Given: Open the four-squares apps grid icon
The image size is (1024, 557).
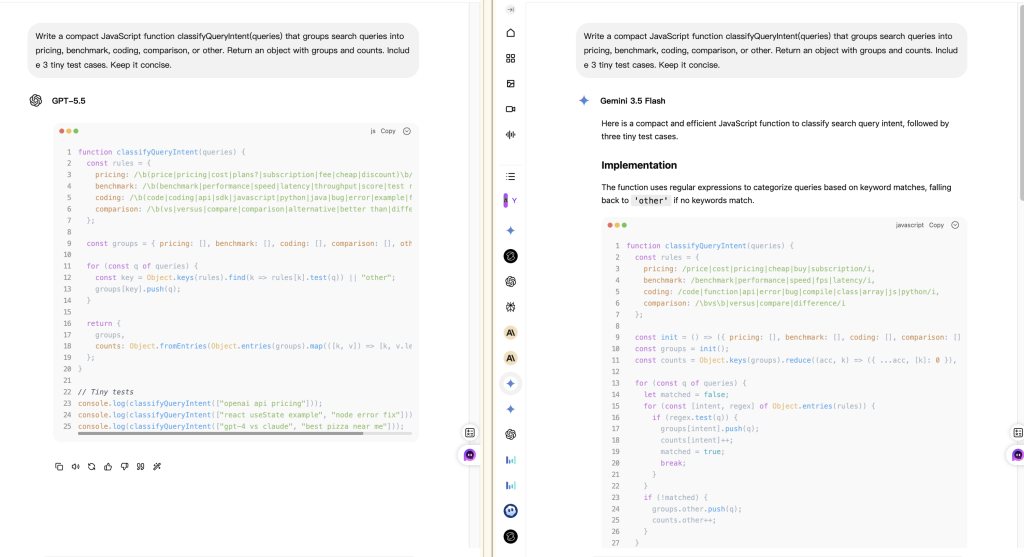Looking at the screenshot, I should [x=511, y=59].
